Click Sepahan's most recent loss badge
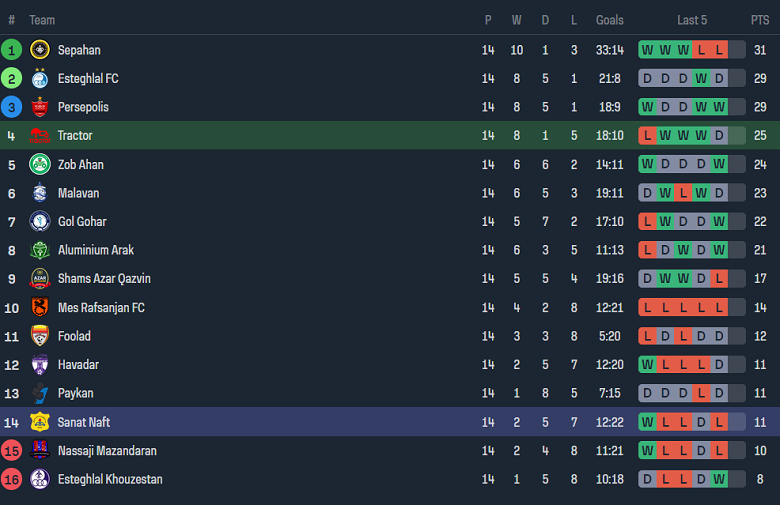The image size is (780, 505). [719, 50]
